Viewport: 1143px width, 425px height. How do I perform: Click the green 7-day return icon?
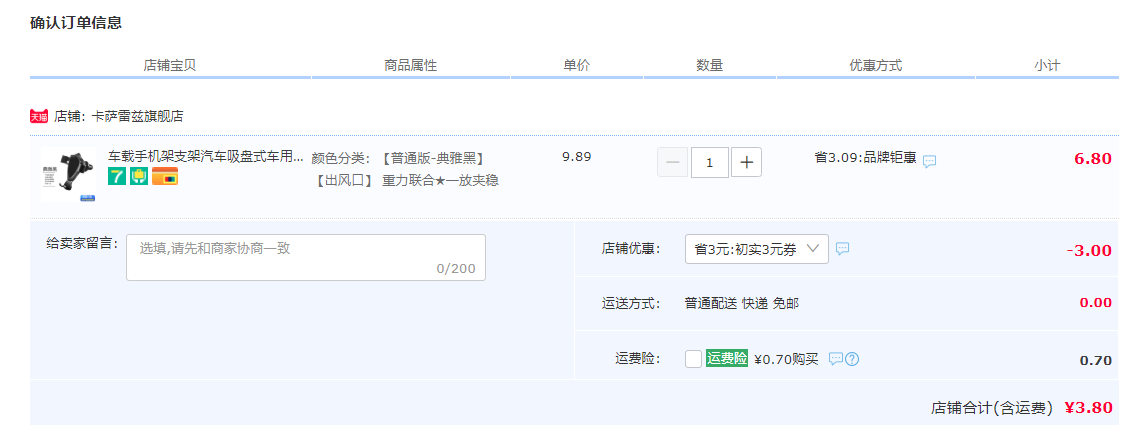117,176
